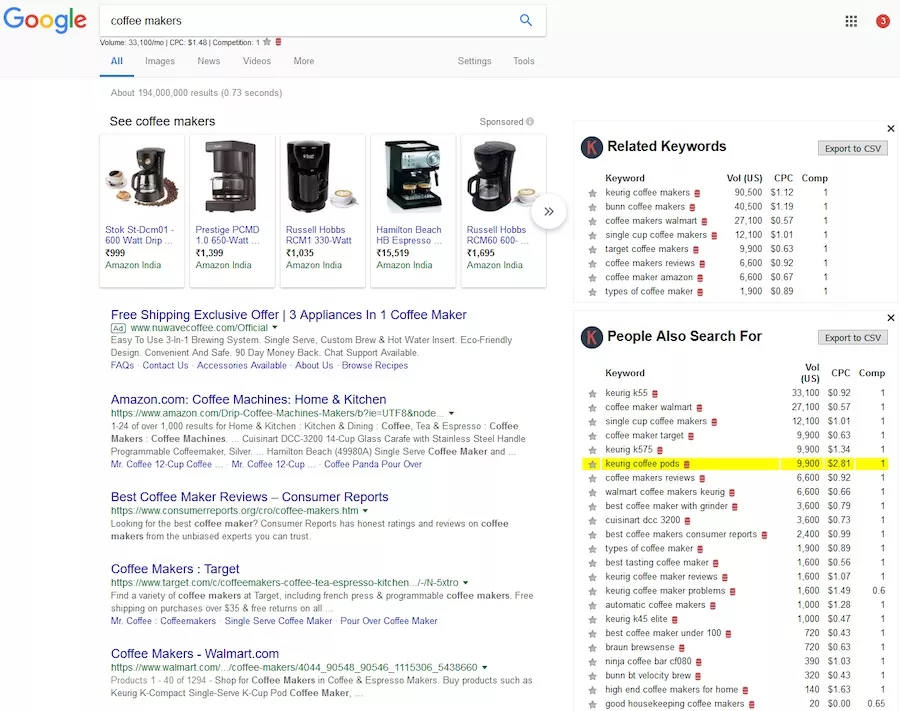The width and height of the screenshot is (900, 711).
Task: Expand dropdown arrow beside consumerreports.org URL
Action: 365,511
